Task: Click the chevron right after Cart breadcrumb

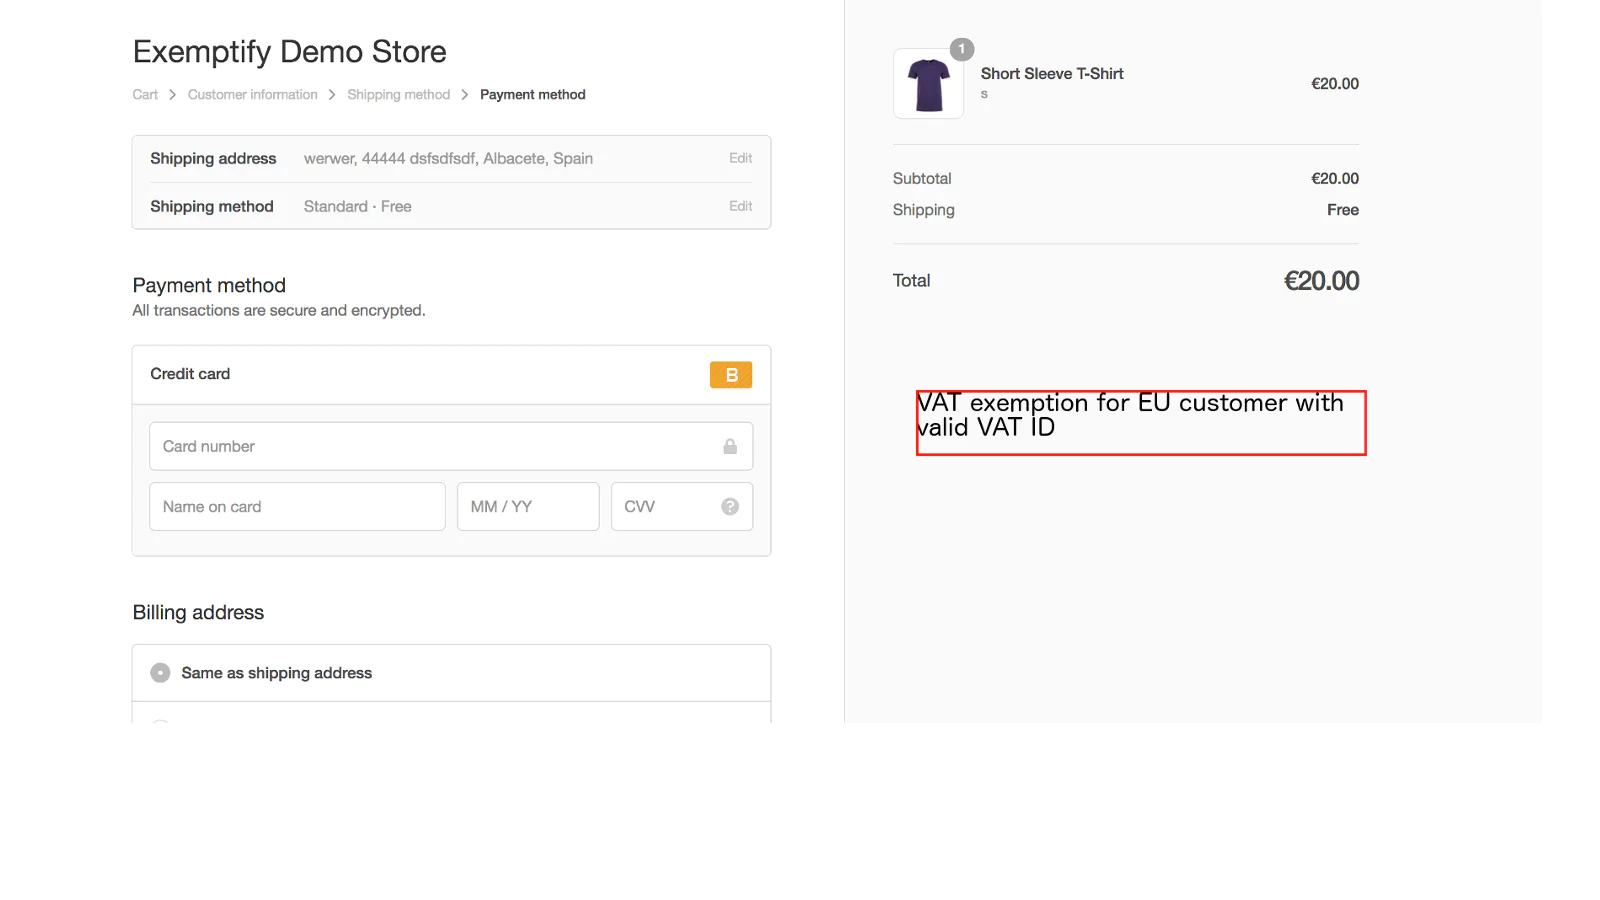Action: pos(172,95)
